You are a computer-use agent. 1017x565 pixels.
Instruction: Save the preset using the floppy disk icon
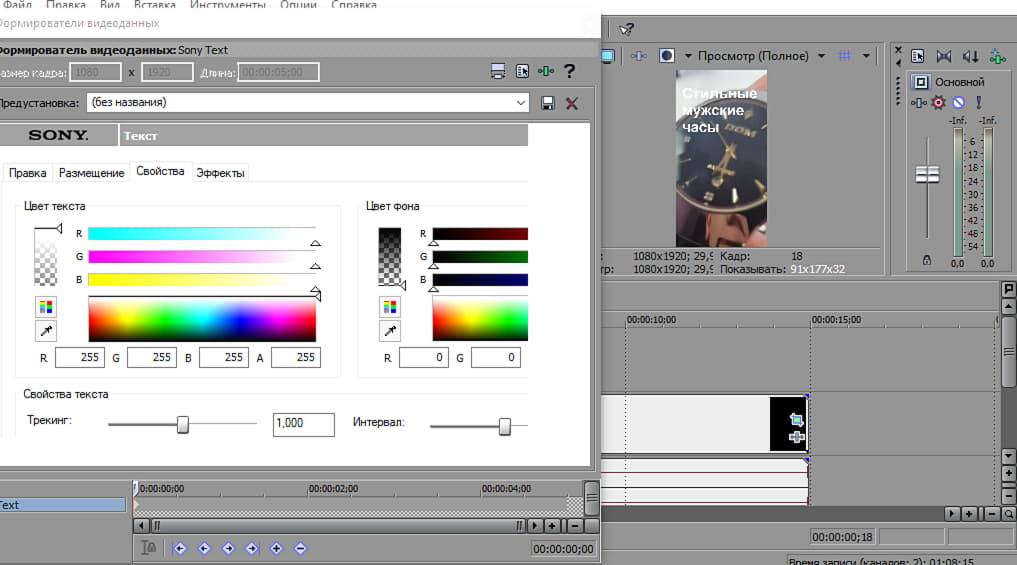pyautogui.click(x=547, y=103)
